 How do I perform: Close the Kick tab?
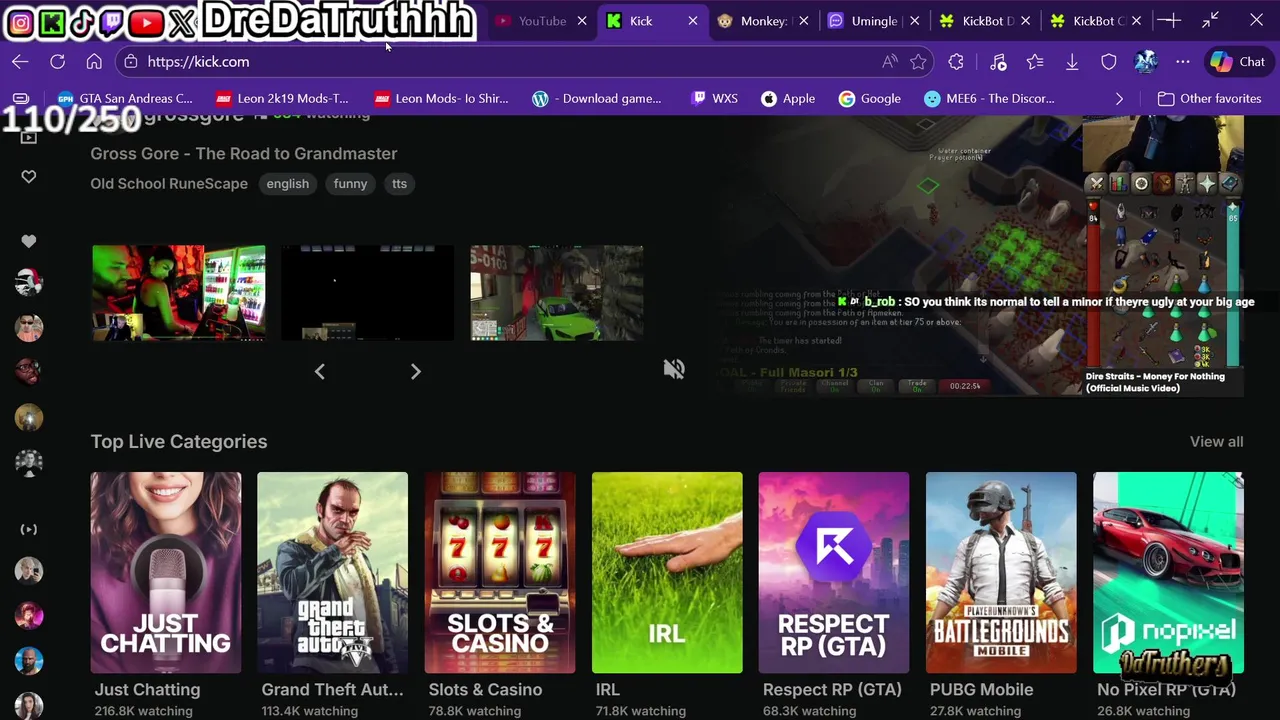pos(693,21)
